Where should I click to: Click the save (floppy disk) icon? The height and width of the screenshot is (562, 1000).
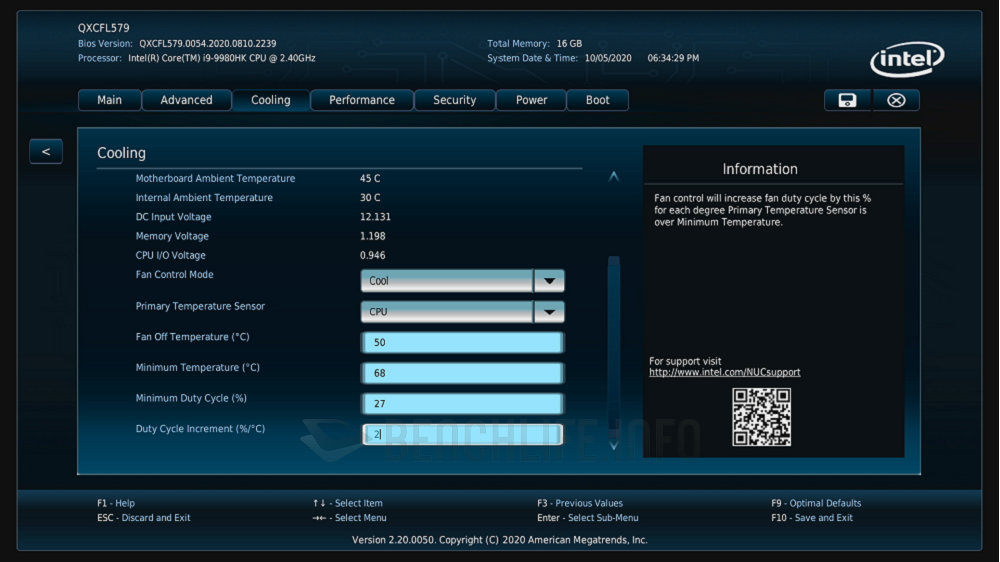(x=847, y=100)
